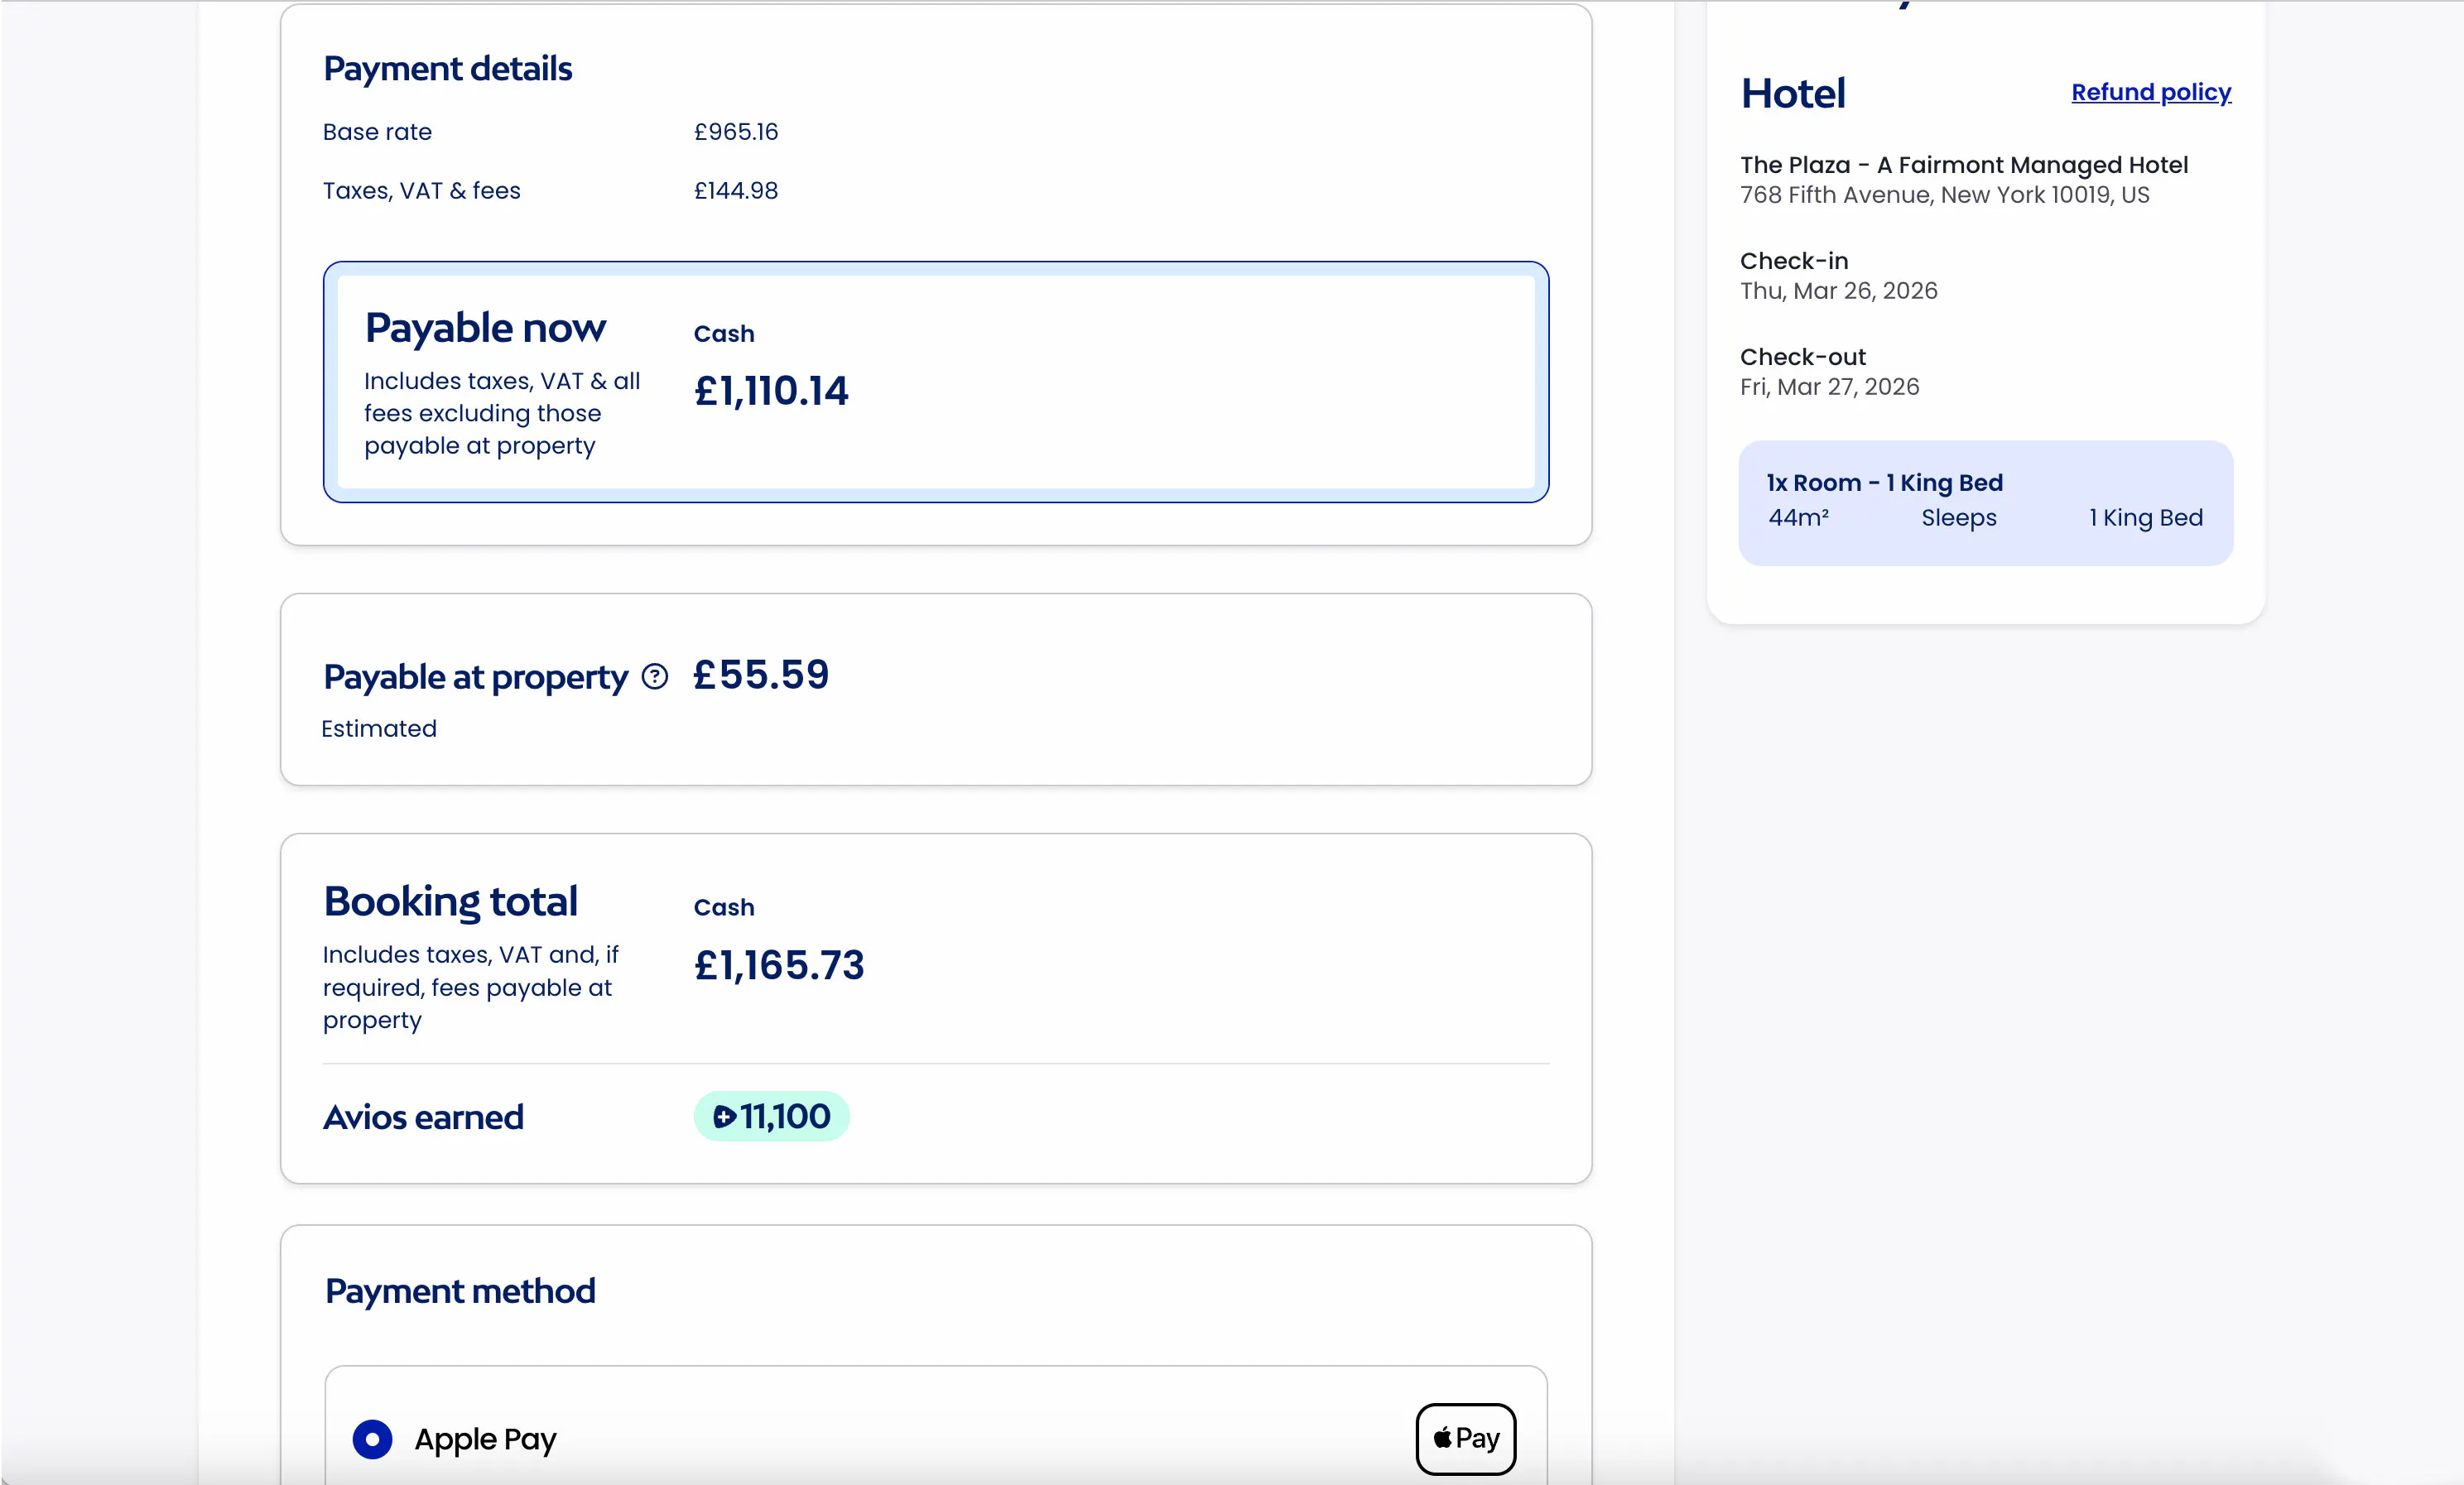Click the Payment method heading
2464x1485 pixels.
click(460, 1291)
